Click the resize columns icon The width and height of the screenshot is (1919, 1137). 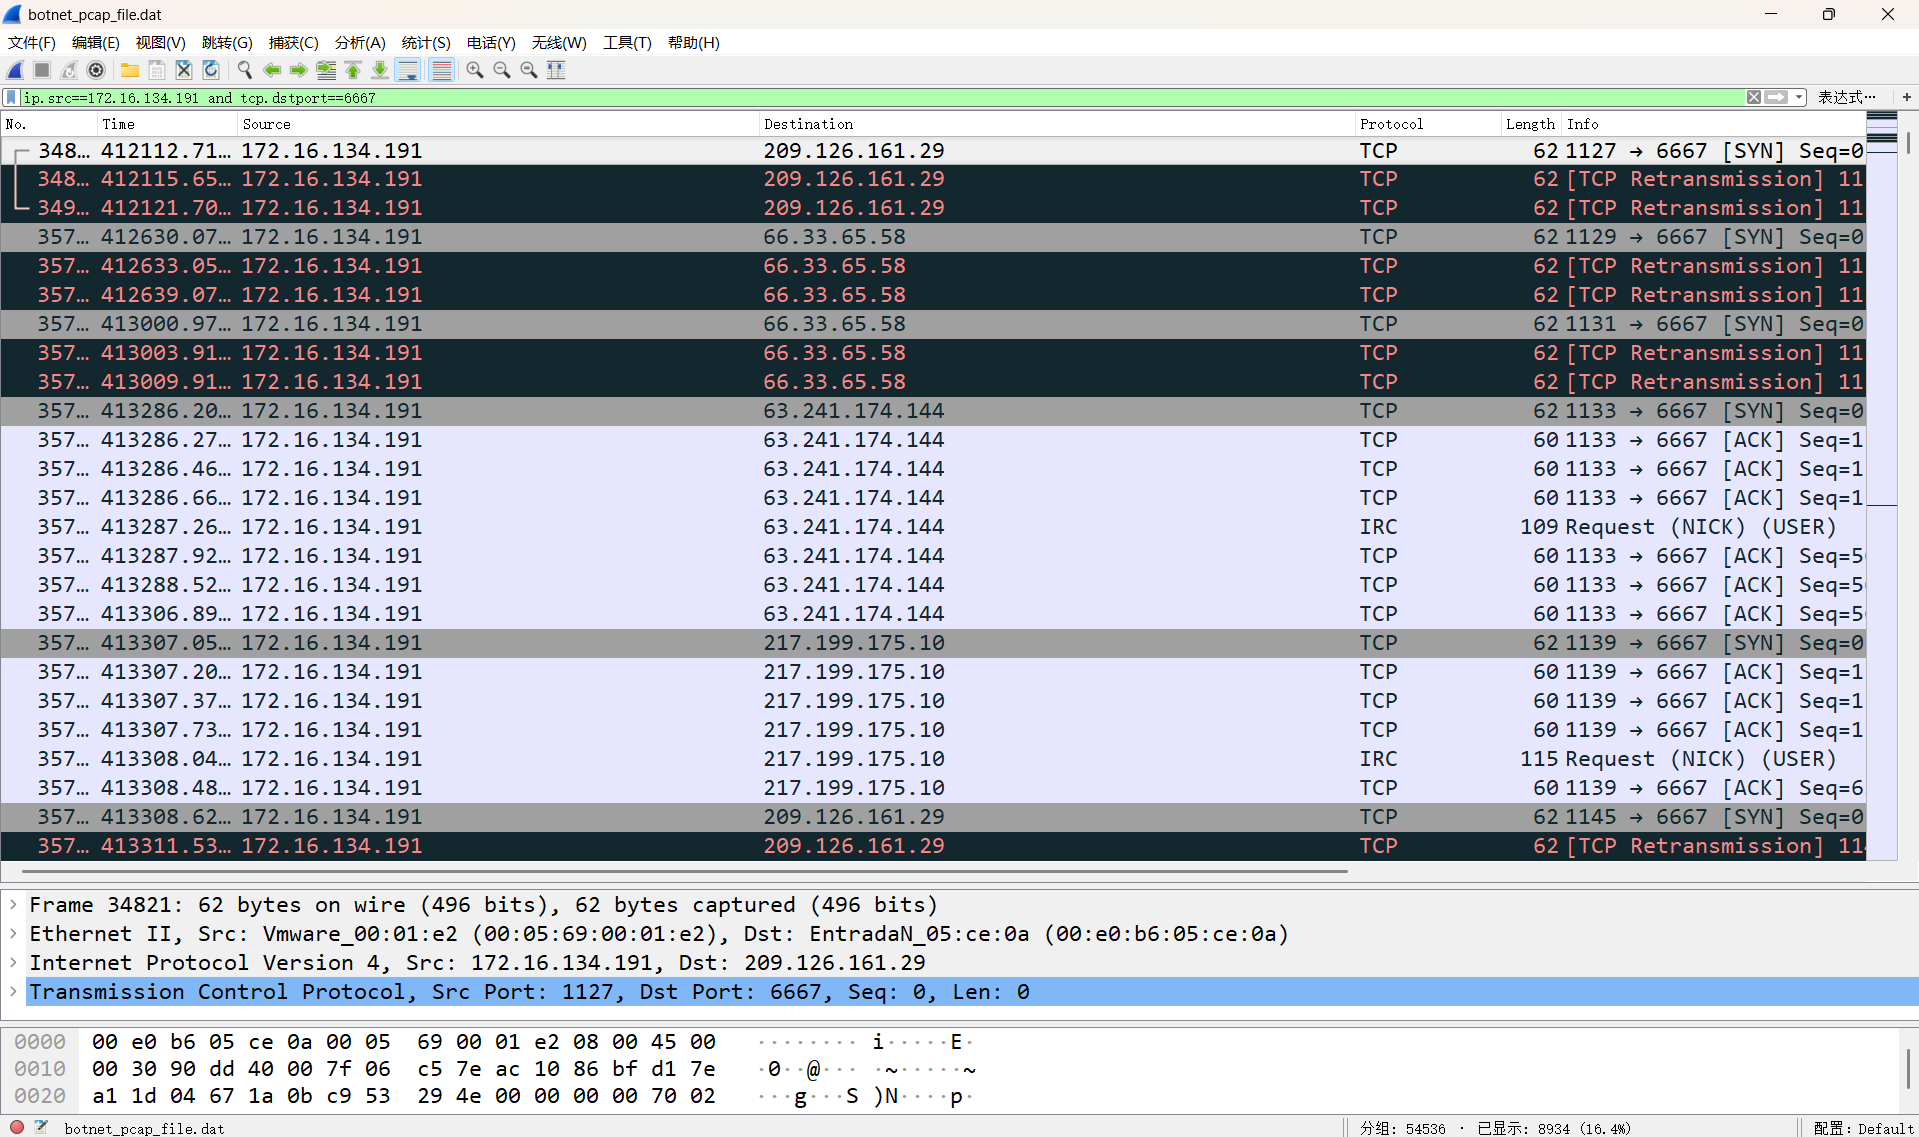tap(556, 70)
